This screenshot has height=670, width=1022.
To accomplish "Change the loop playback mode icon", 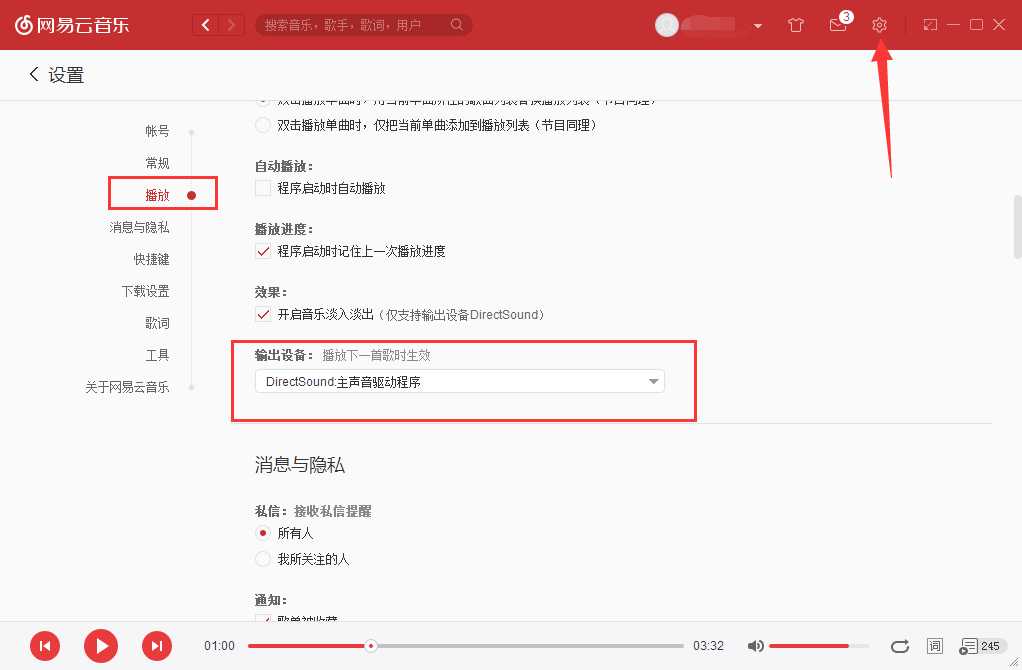I will (x=899, y=646).
